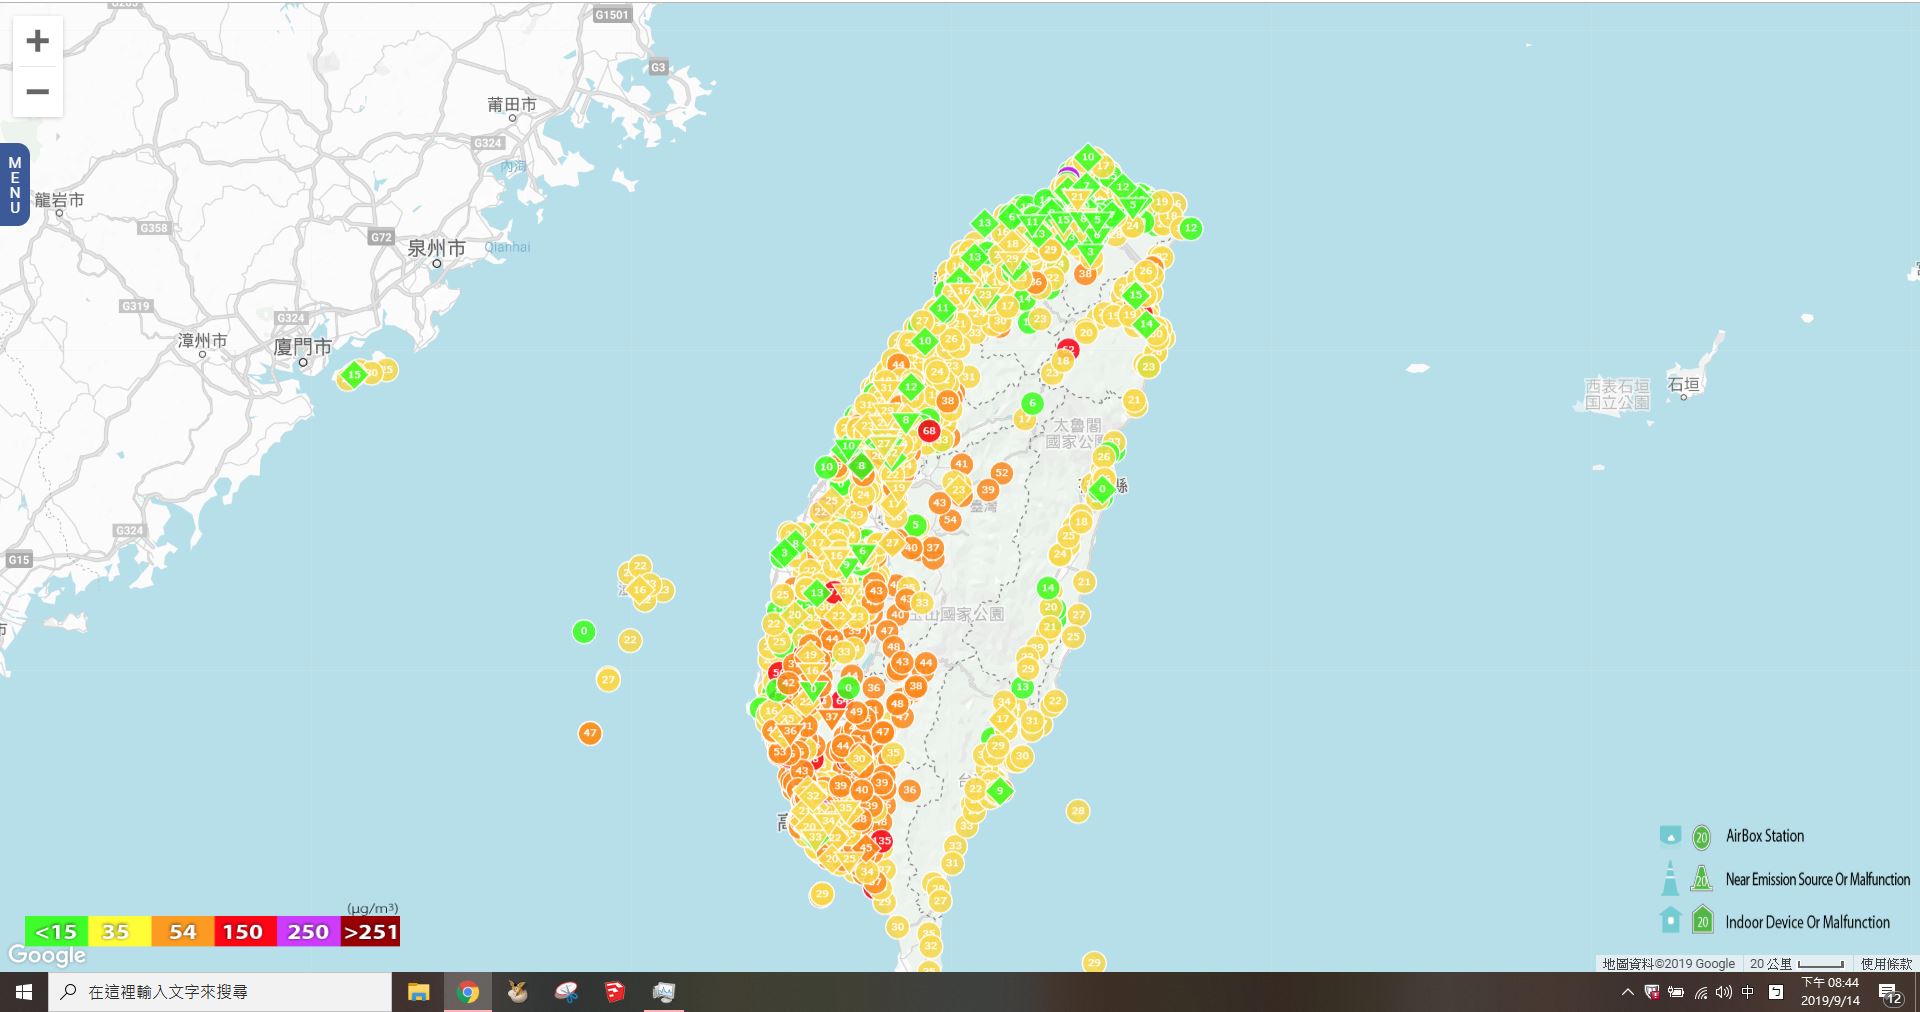The width and height of the screenshot is (1920, 1012).
Task: Toggle AirBox Station layer icon
Action: pos(1670,835)
